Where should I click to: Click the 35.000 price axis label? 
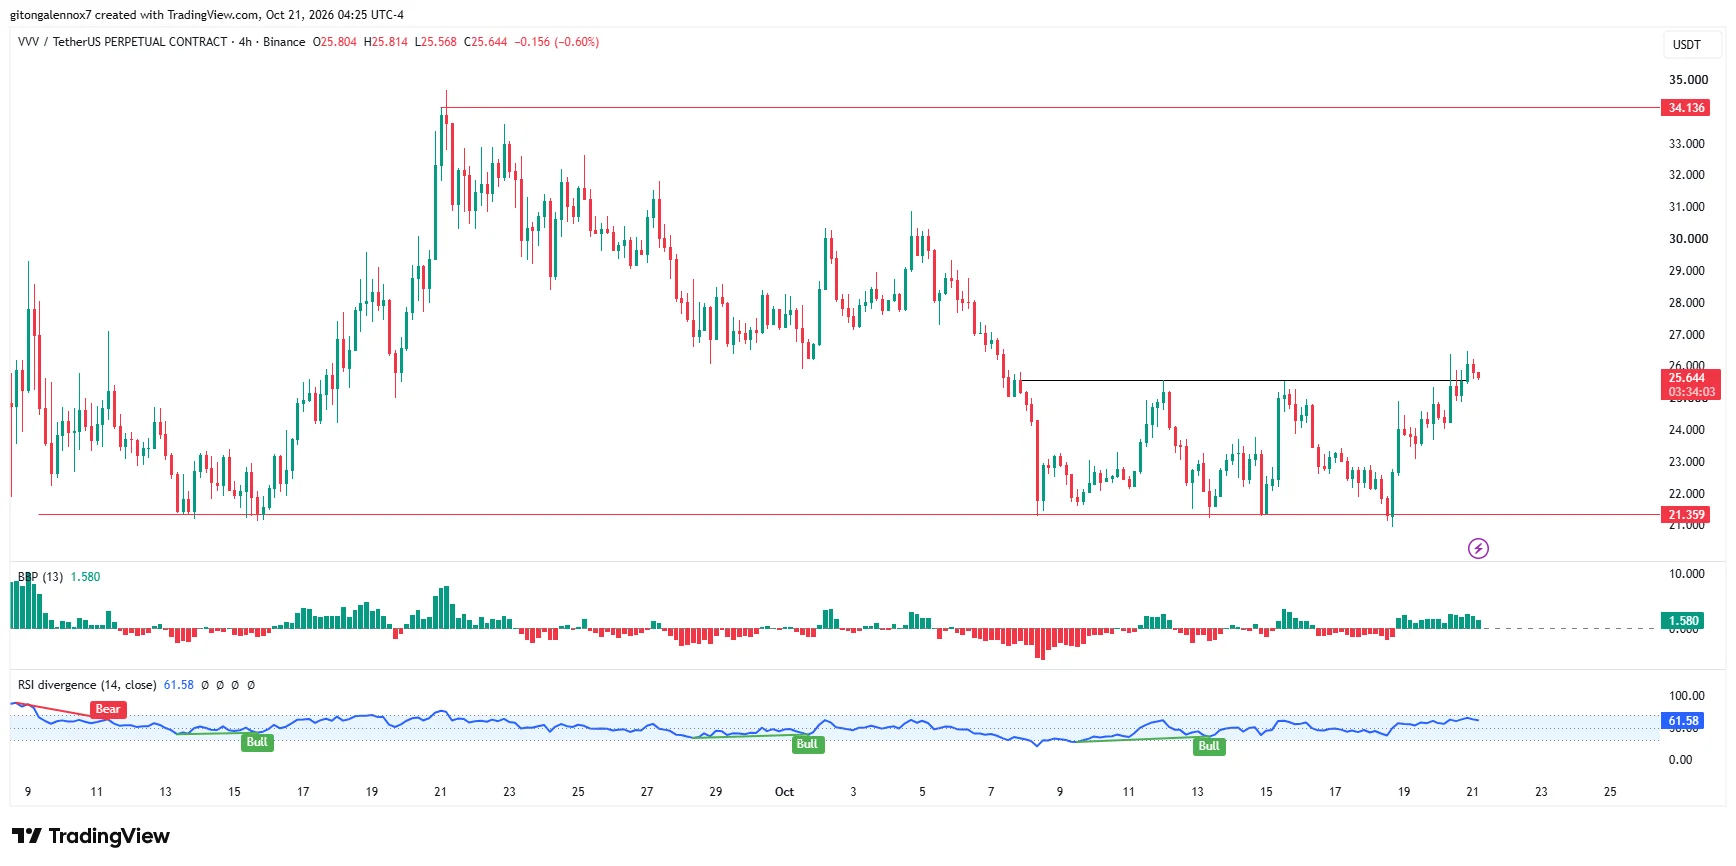click(1688, 80)
